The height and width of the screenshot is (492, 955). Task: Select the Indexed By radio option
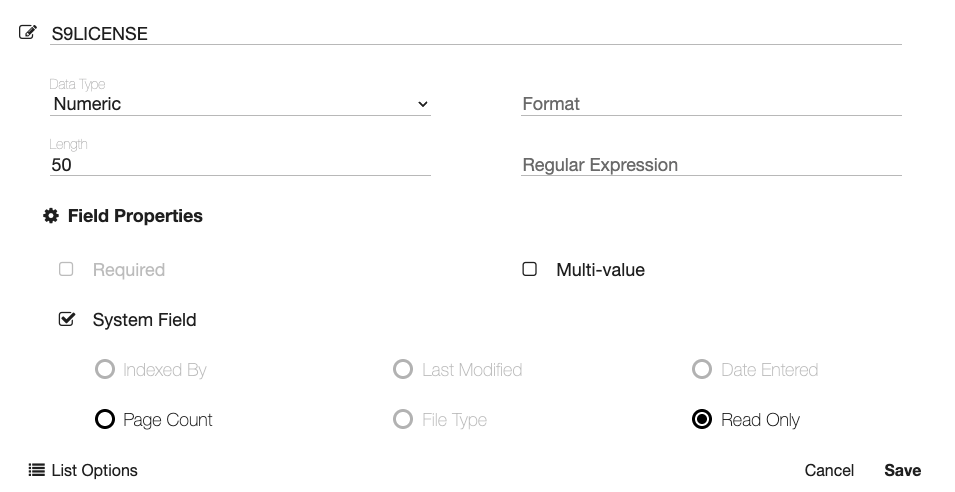pos(104,370)
